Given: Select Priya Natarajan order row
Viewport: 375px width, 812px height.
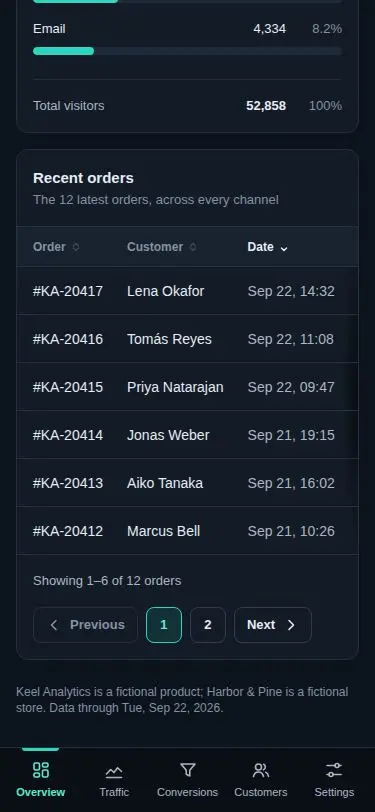Looking at the screenshot, I should pyautogui.click(x=188, y=387).
